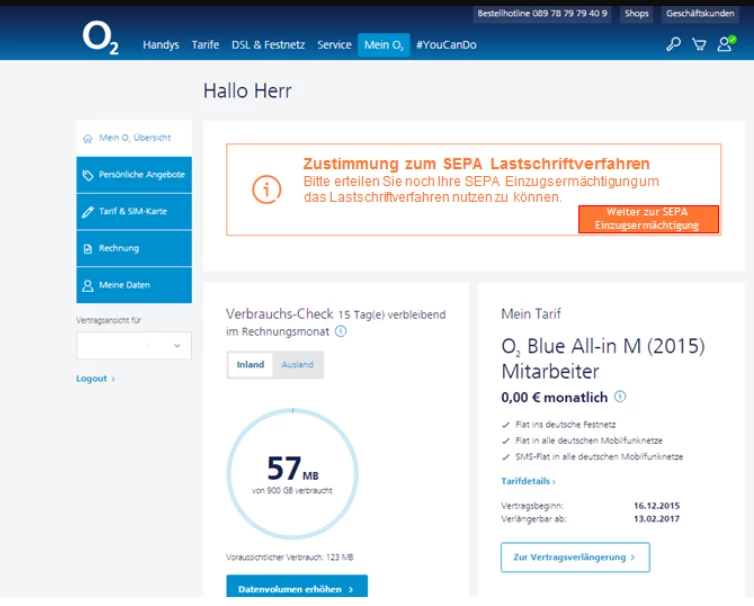Click the info icon next to 0,00 € monatlich
The image size is (754, 606).
(620, 397)
